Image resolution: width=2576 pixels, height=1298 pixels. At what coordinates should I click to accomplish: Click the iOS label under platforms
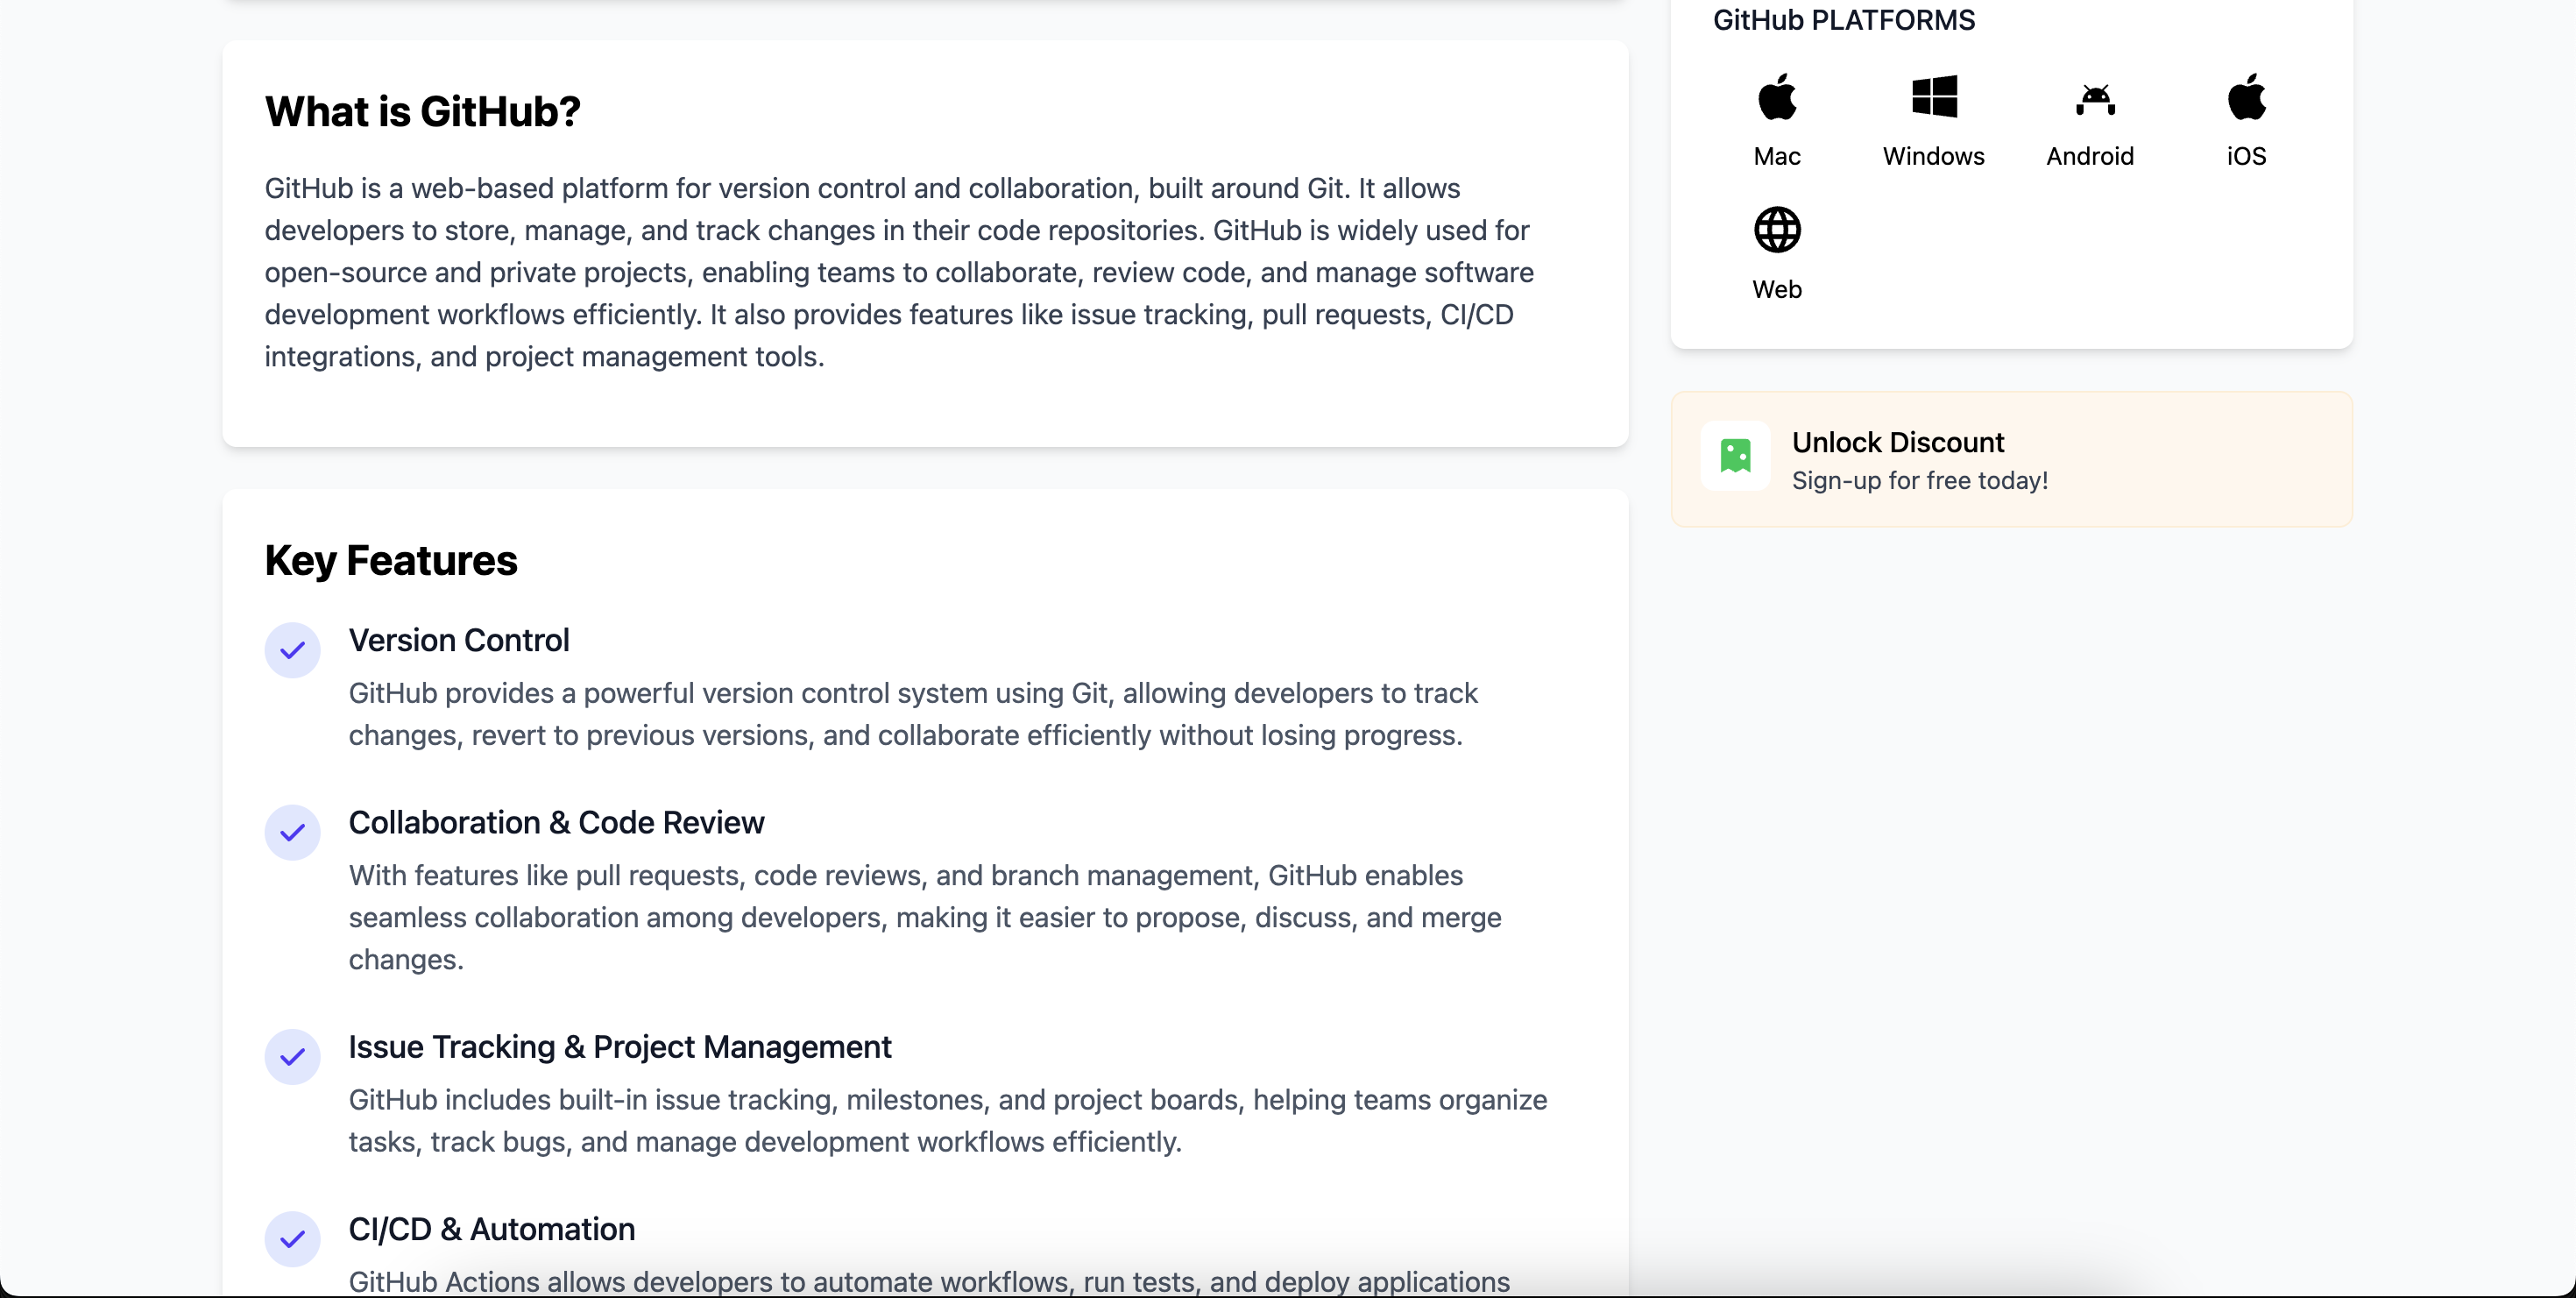point(2246,156)
